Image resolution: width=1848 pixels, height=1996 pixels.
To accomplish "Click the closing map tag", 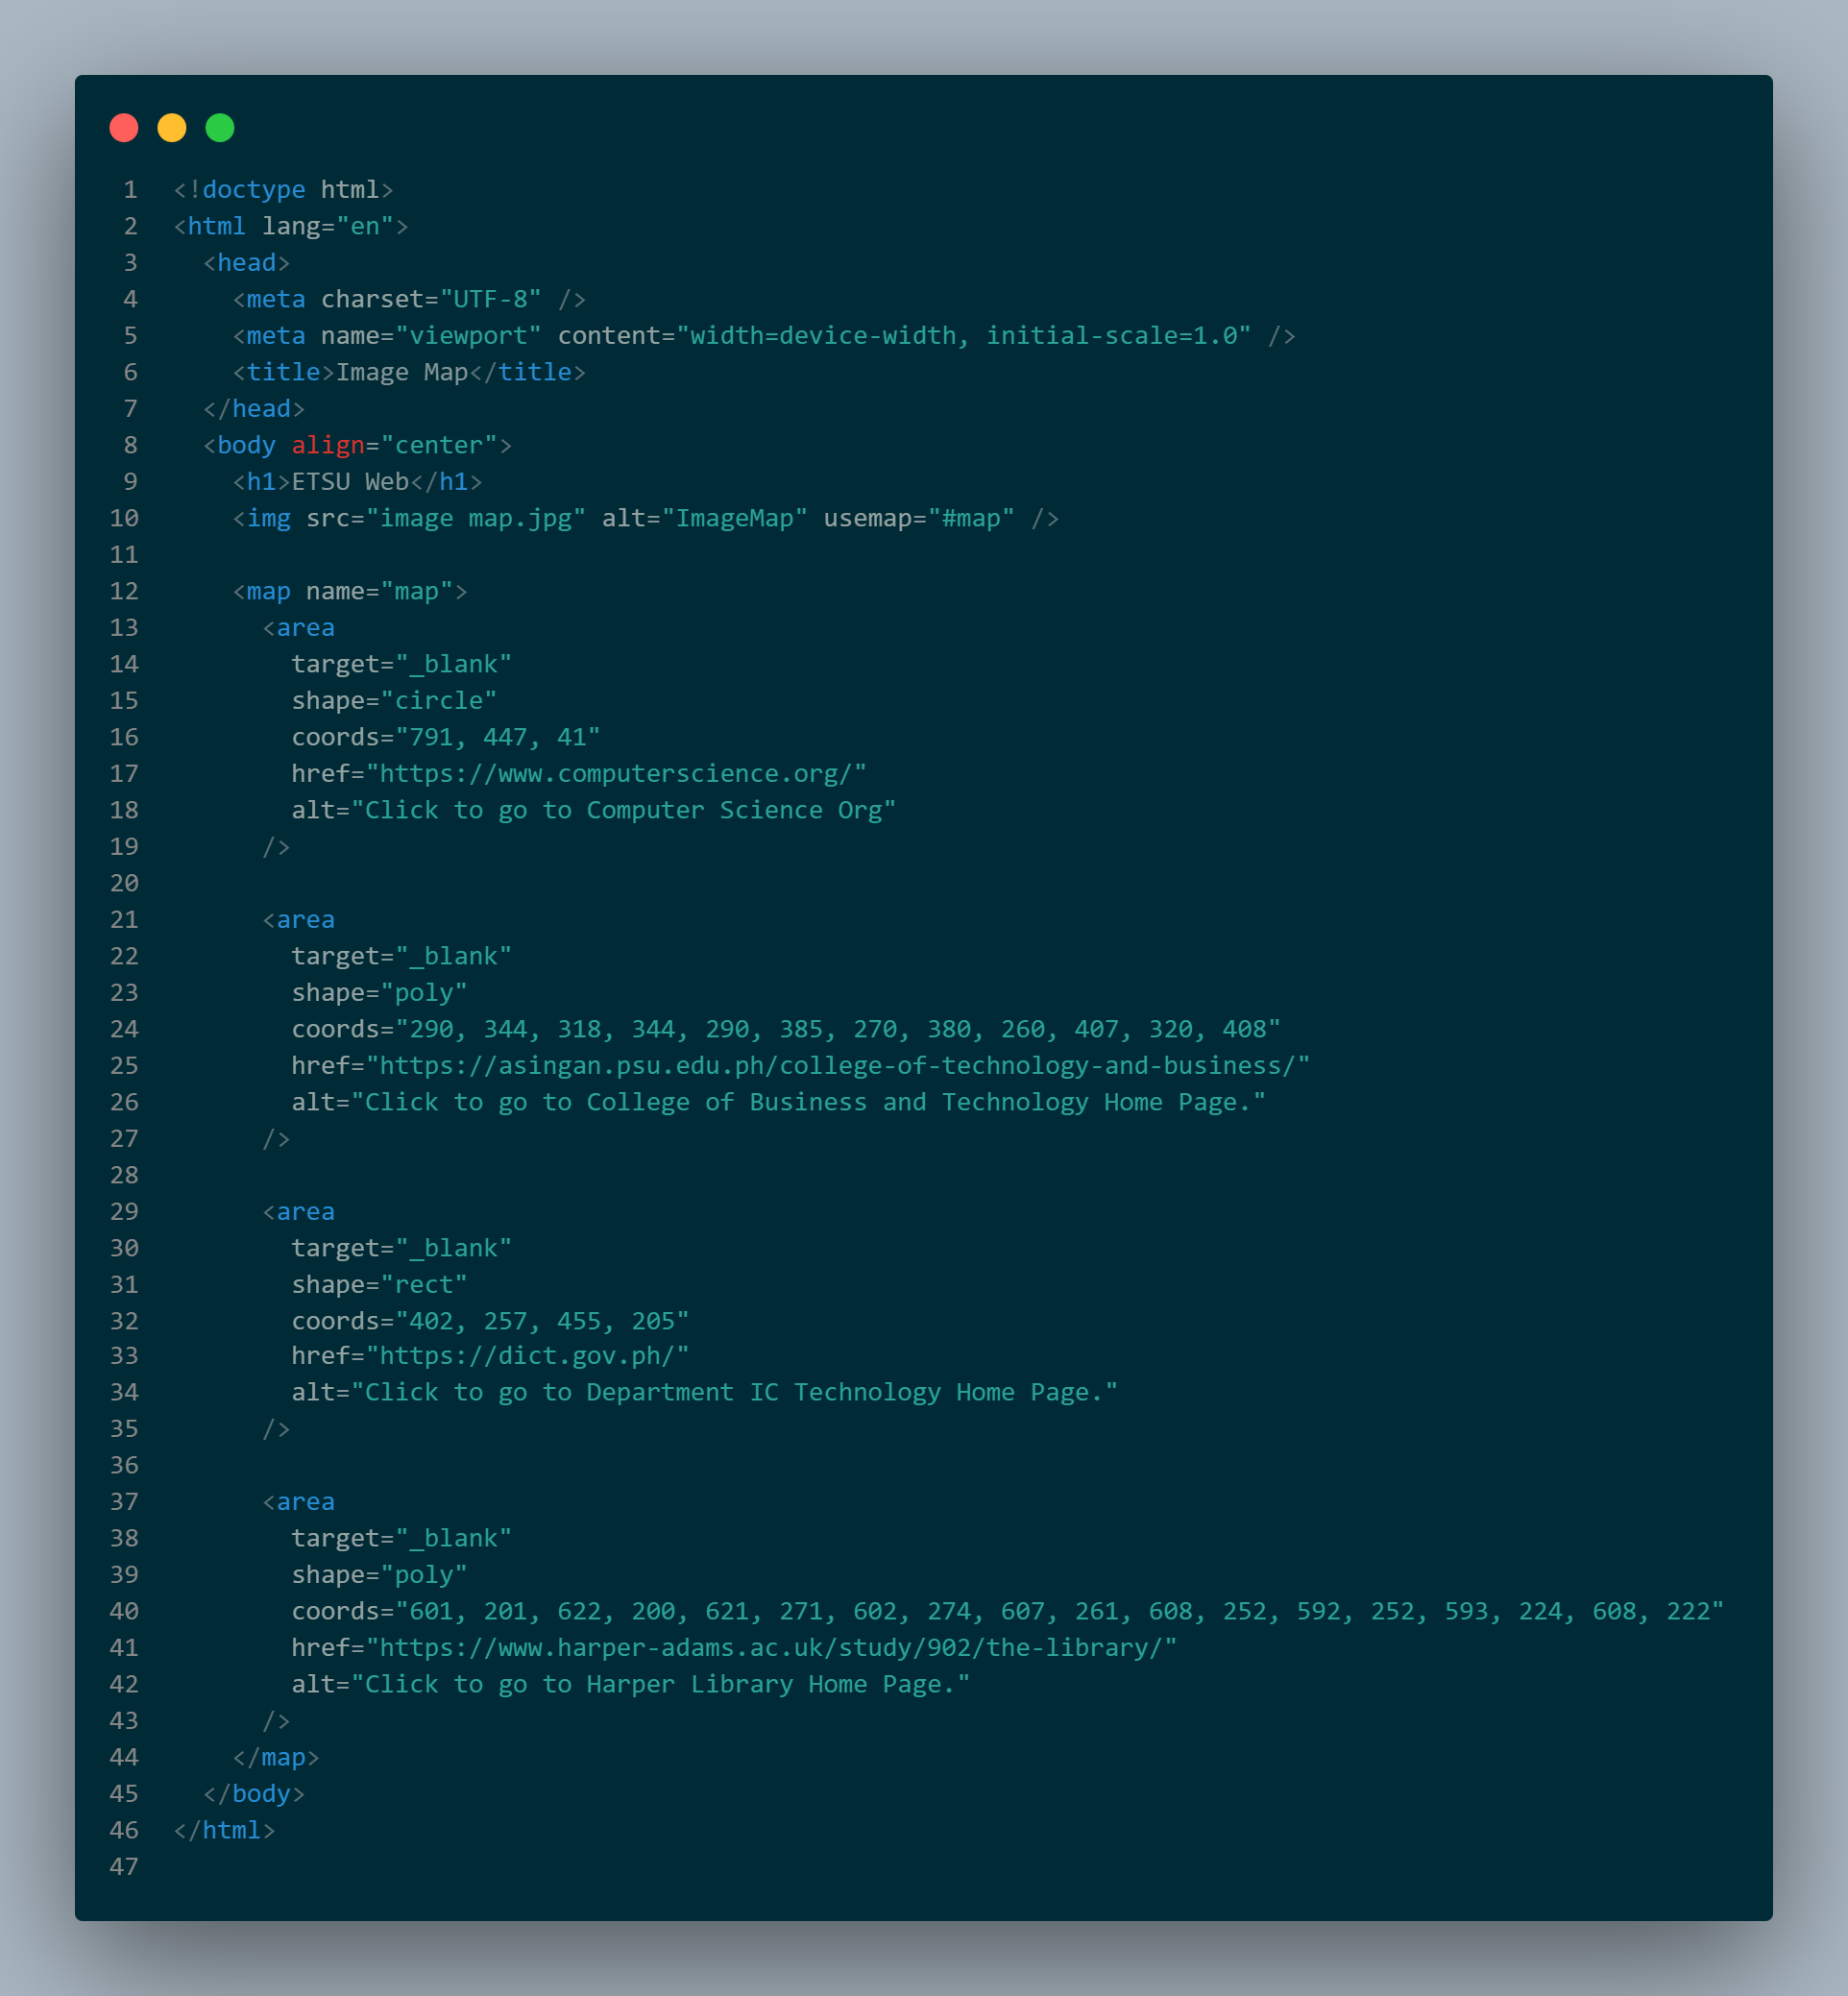I will [x=276, y=1758].
